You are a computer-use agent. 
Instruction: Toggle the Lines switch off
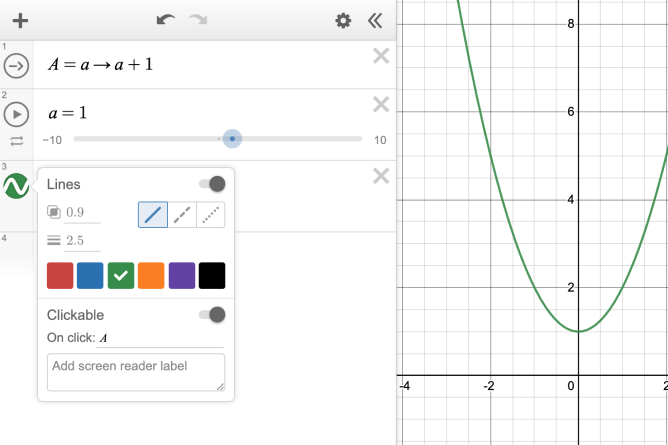212,184
